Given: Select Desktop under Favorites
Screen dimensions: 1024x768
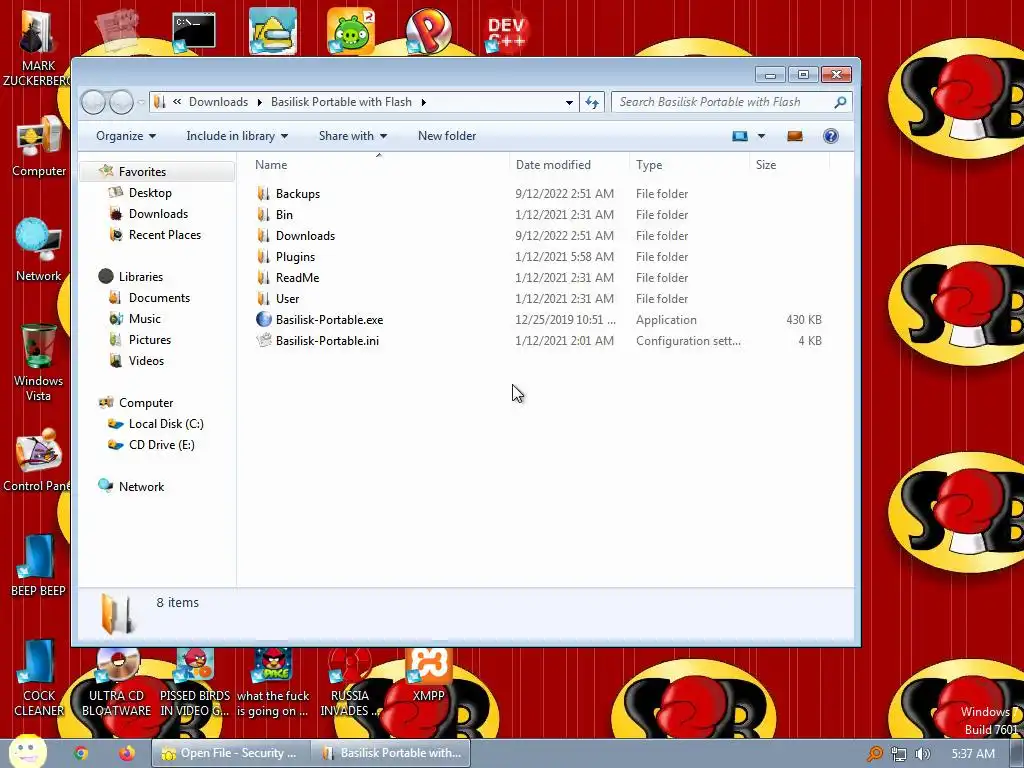Looking at the screenshot, I should pos(150,193).
